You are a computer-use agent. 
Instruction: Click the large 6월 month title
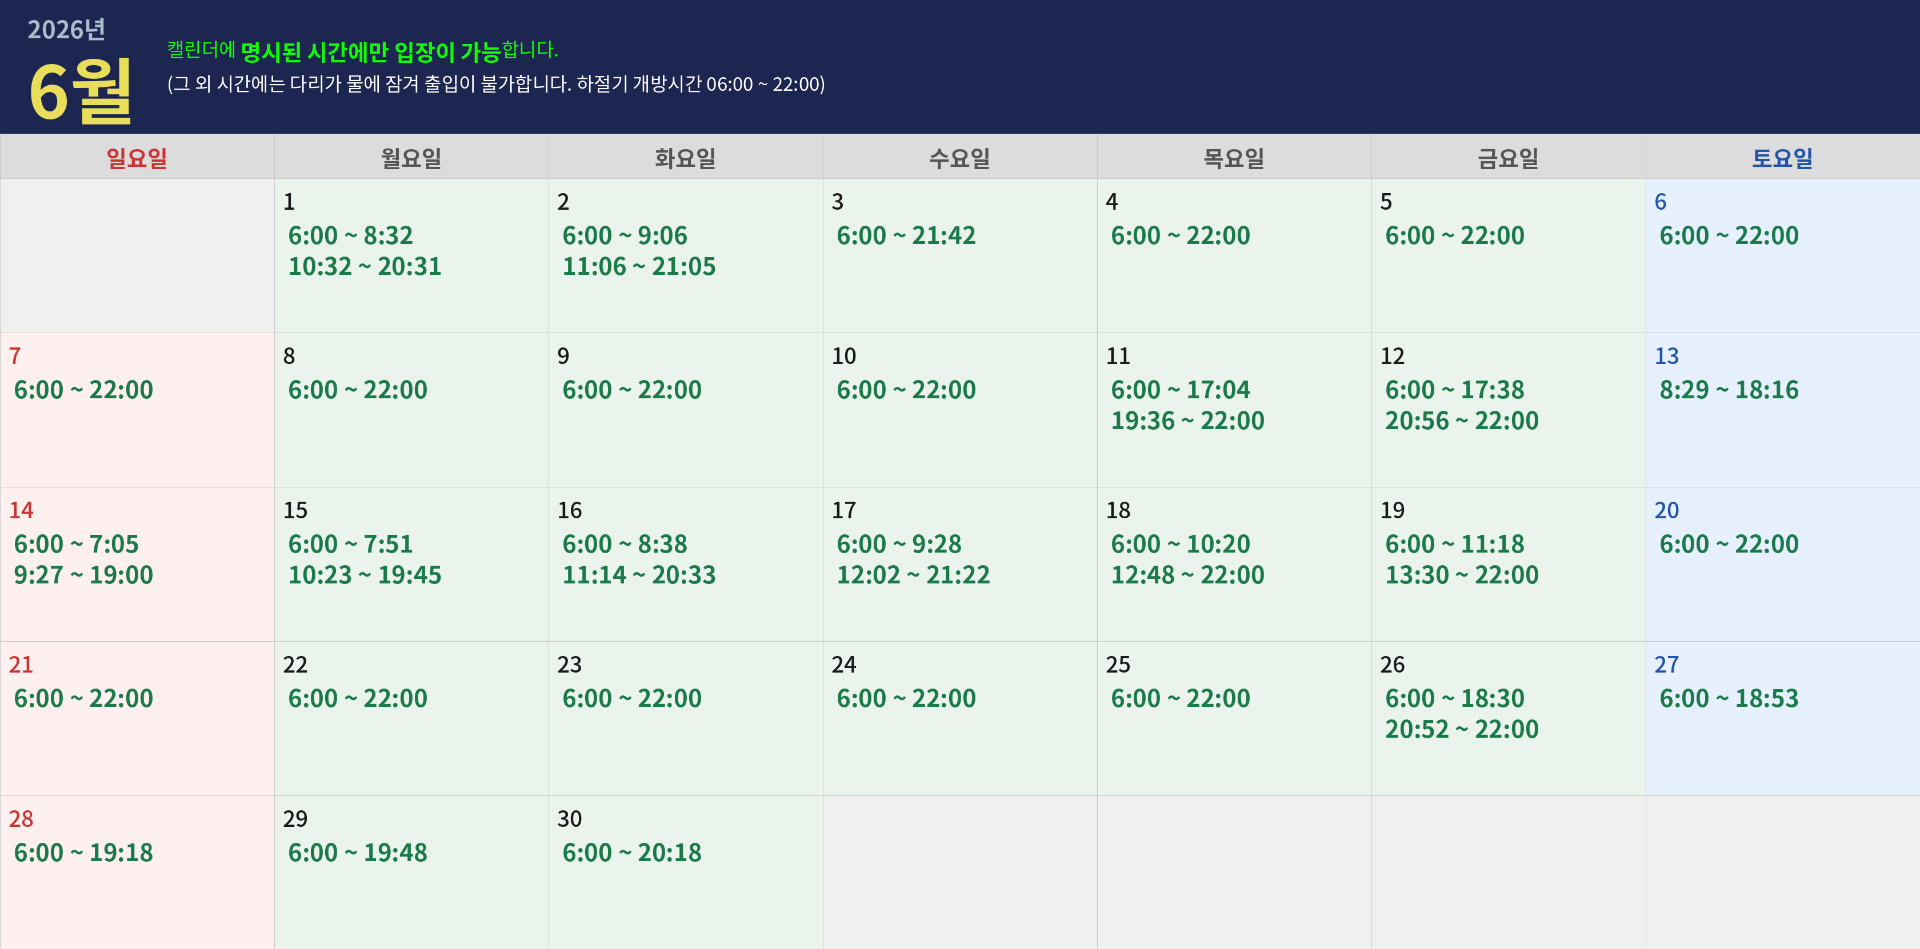(81, 91)
